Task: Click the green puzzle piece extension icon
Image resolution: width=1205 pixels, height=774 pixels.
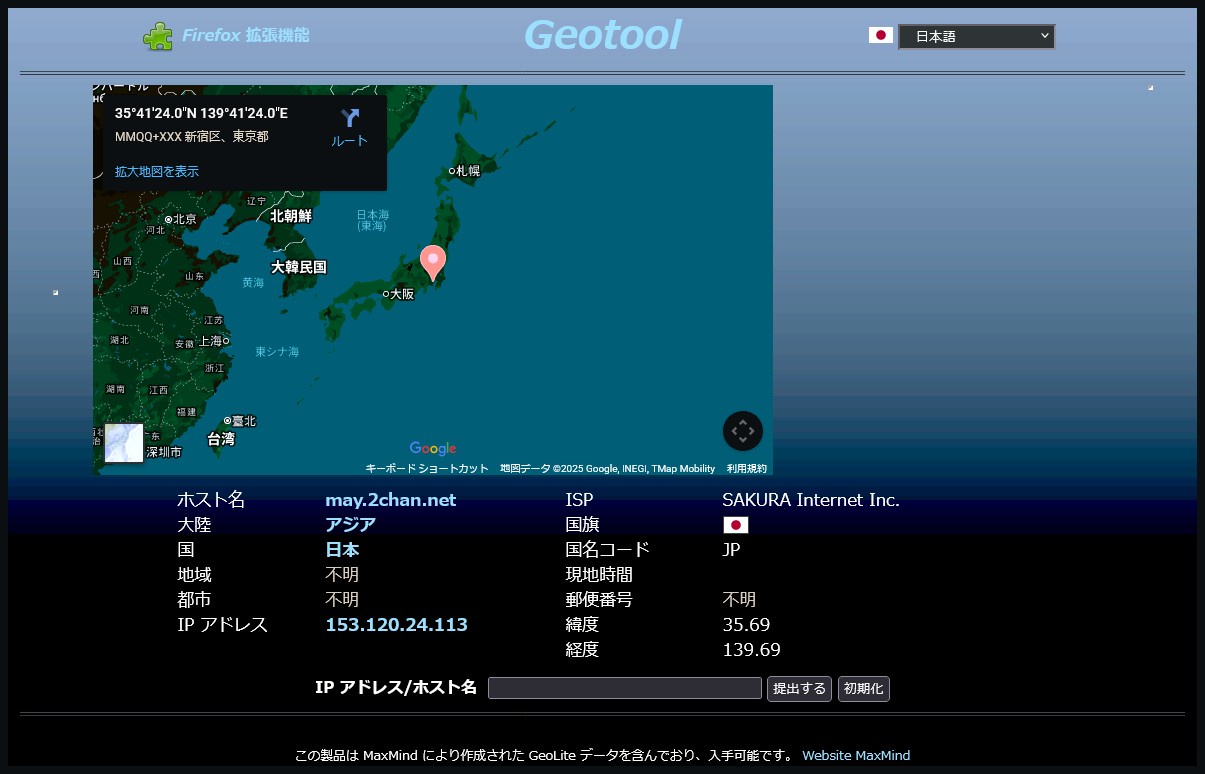Action: tap(157, 36)
